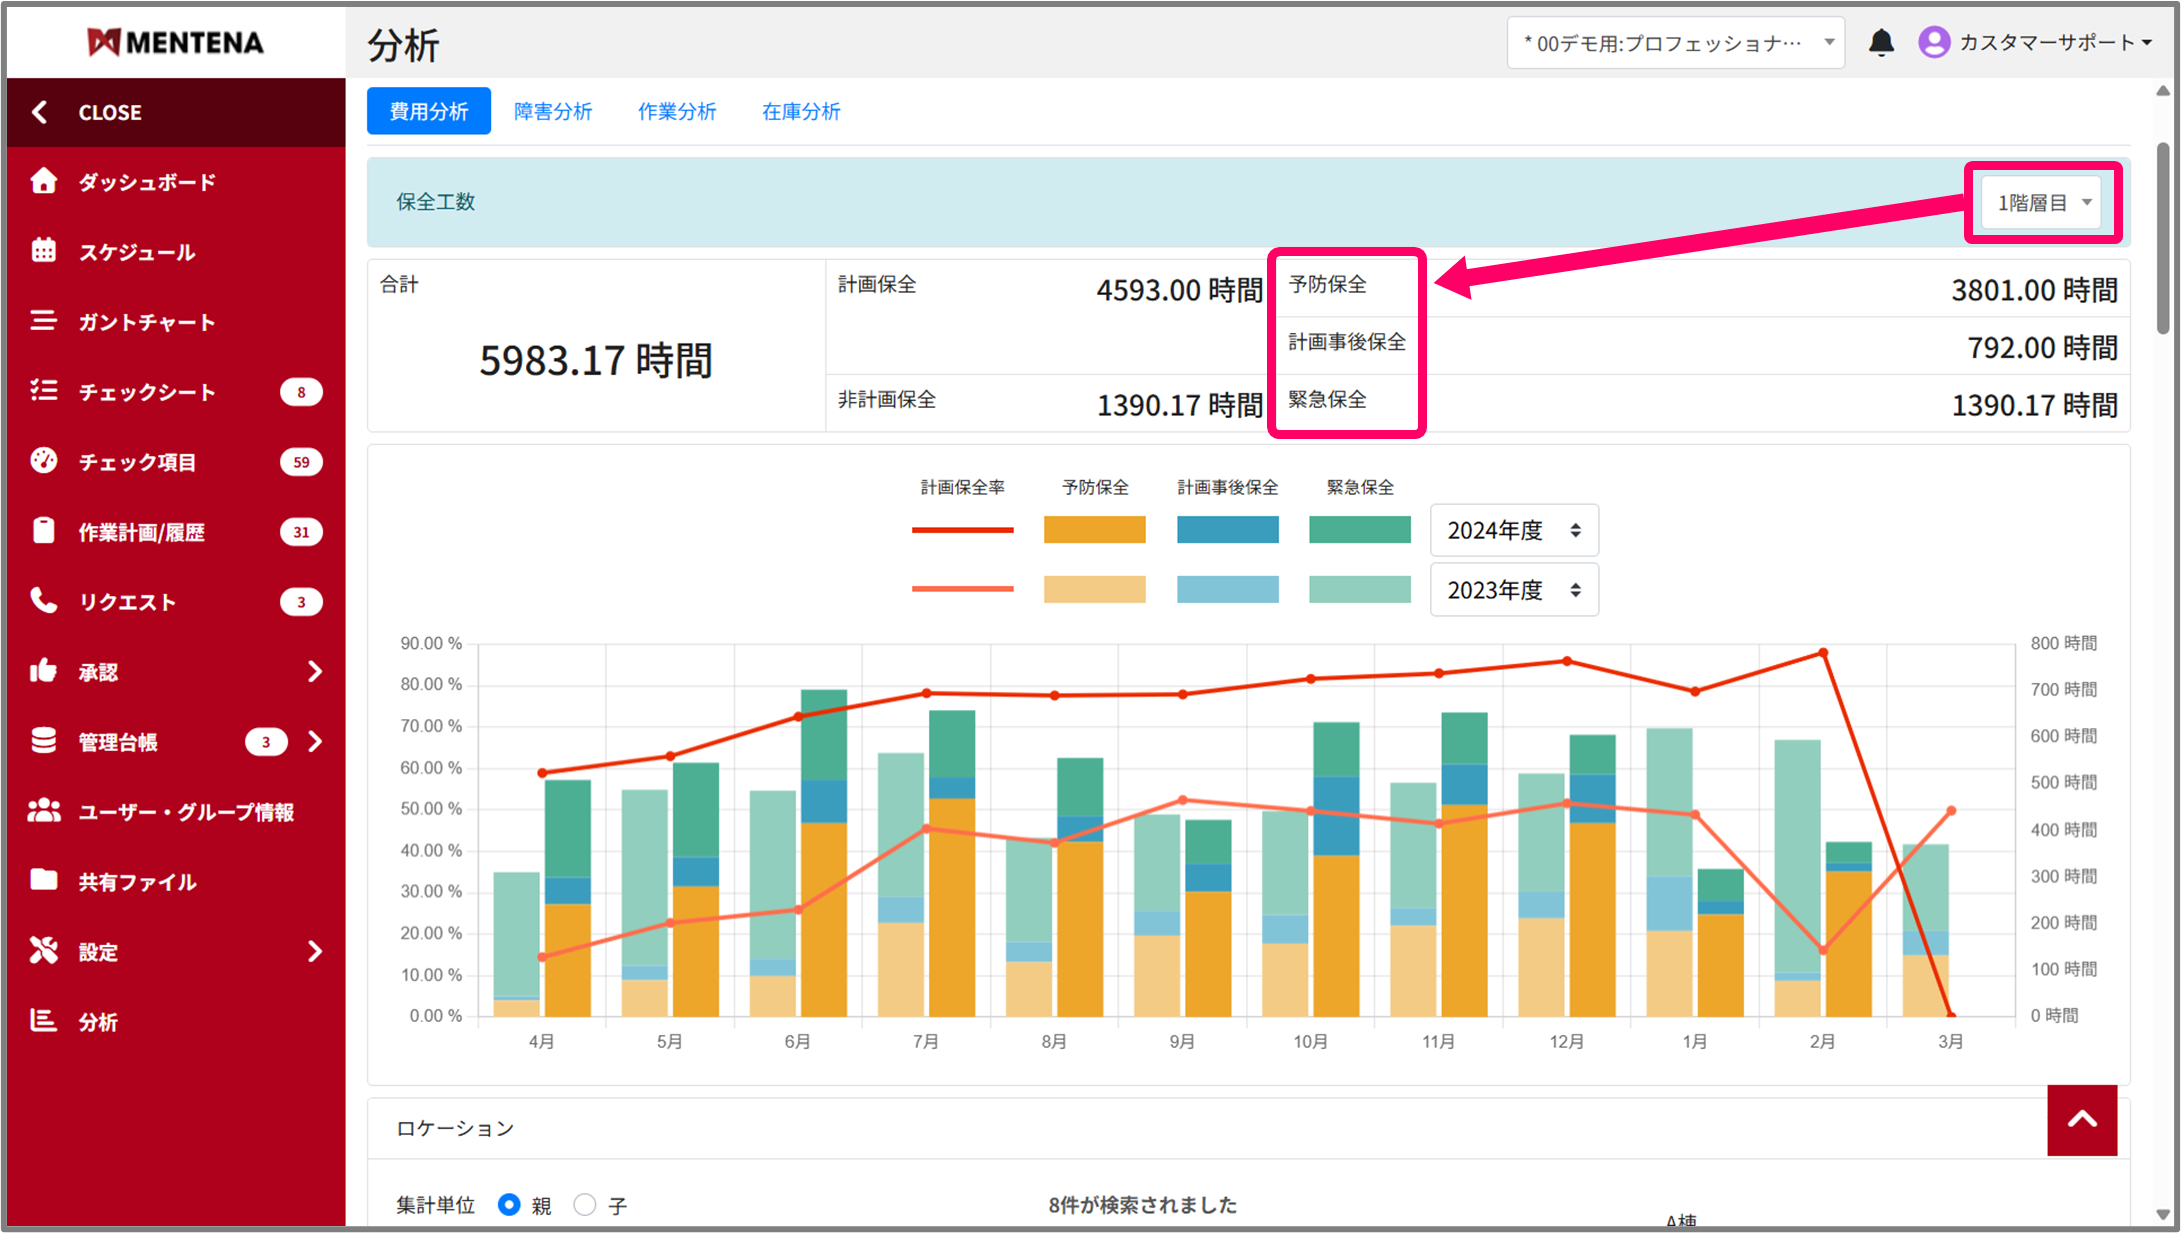2181x1233 pixels.
Task: Click the notification bell icon
Action: point(1881,42)
